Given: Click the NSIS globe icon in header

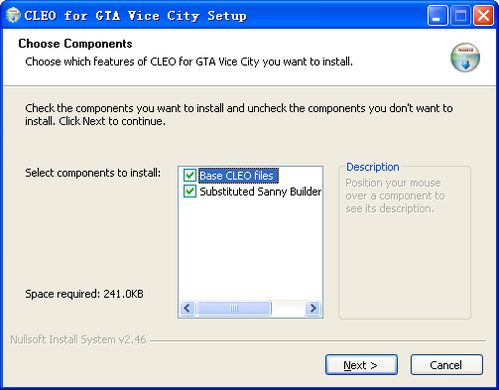Looking at the screenshot, I should (x=465, y=57).
